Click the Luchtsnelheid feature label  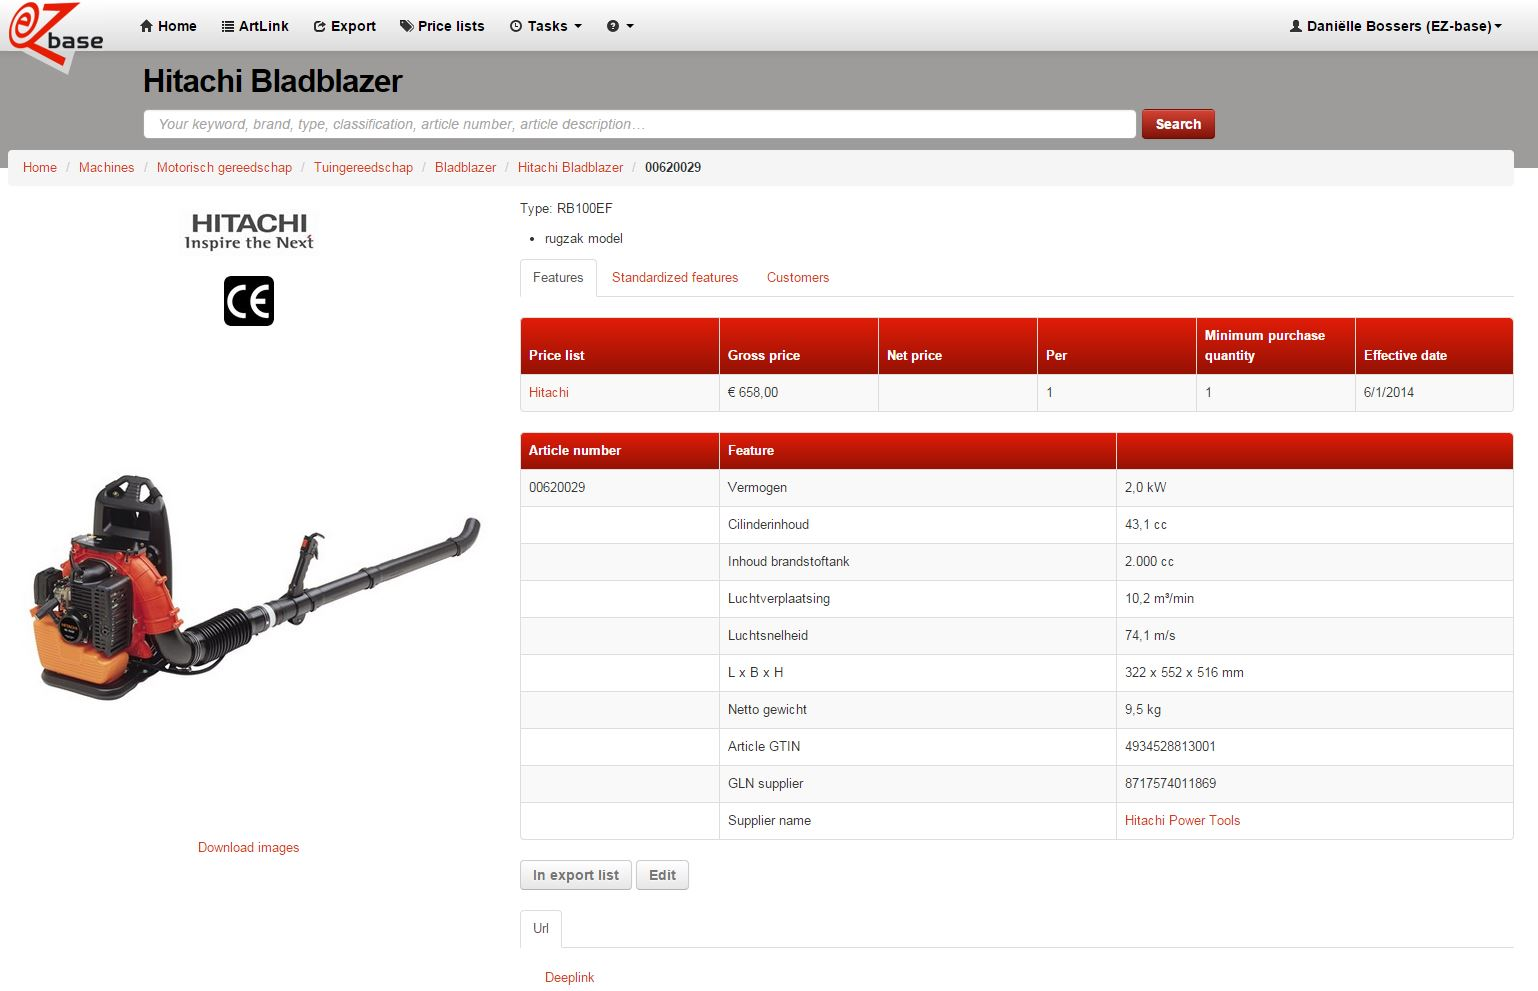pos(768,635)
